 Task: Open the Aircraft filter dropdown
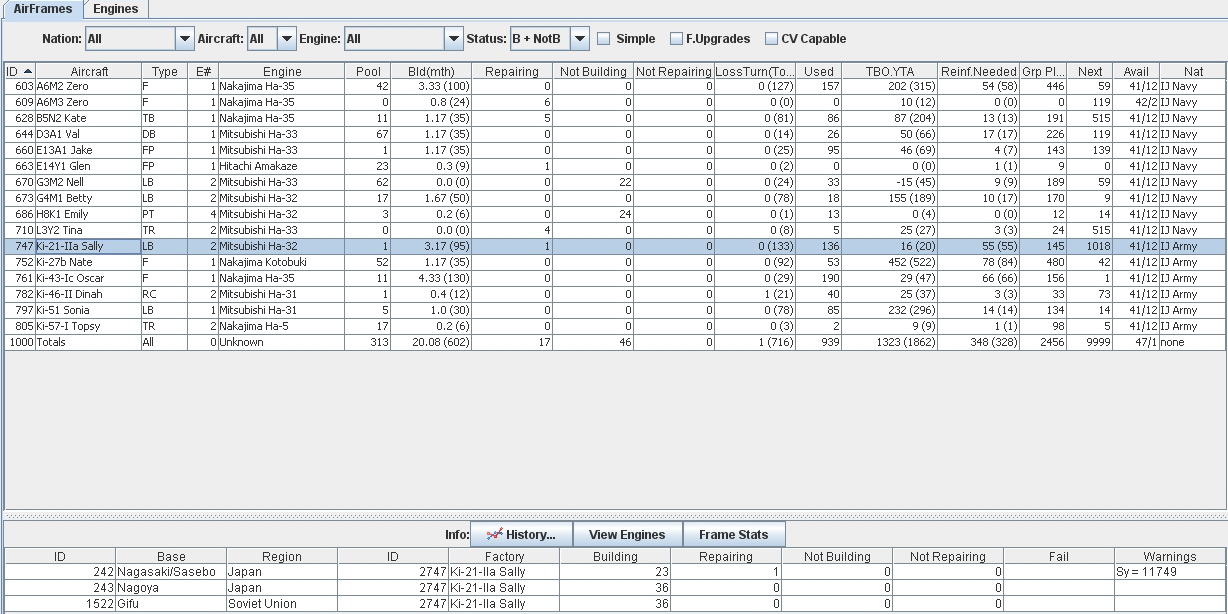[x=287, y=39]
